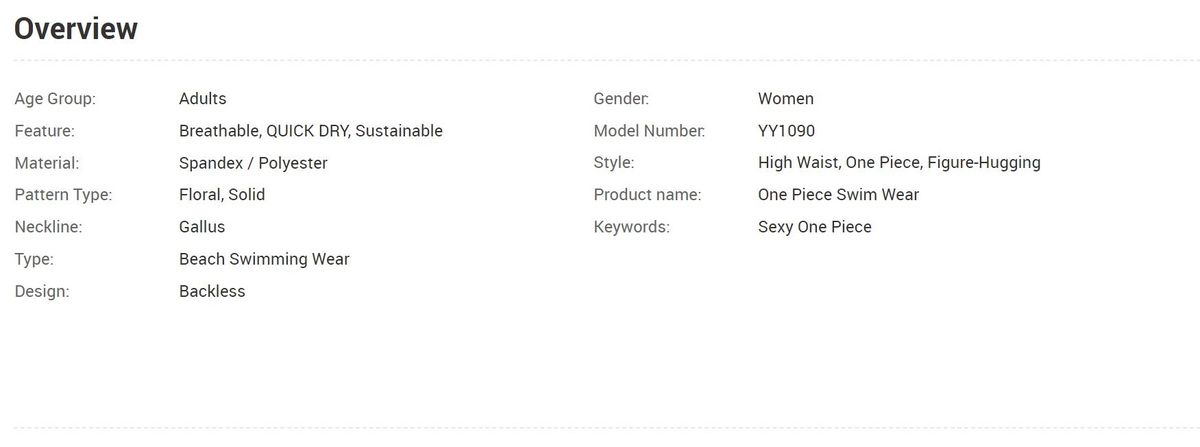
Task: Click the Beach Swimming Wear value
Action: coord(264,259)
